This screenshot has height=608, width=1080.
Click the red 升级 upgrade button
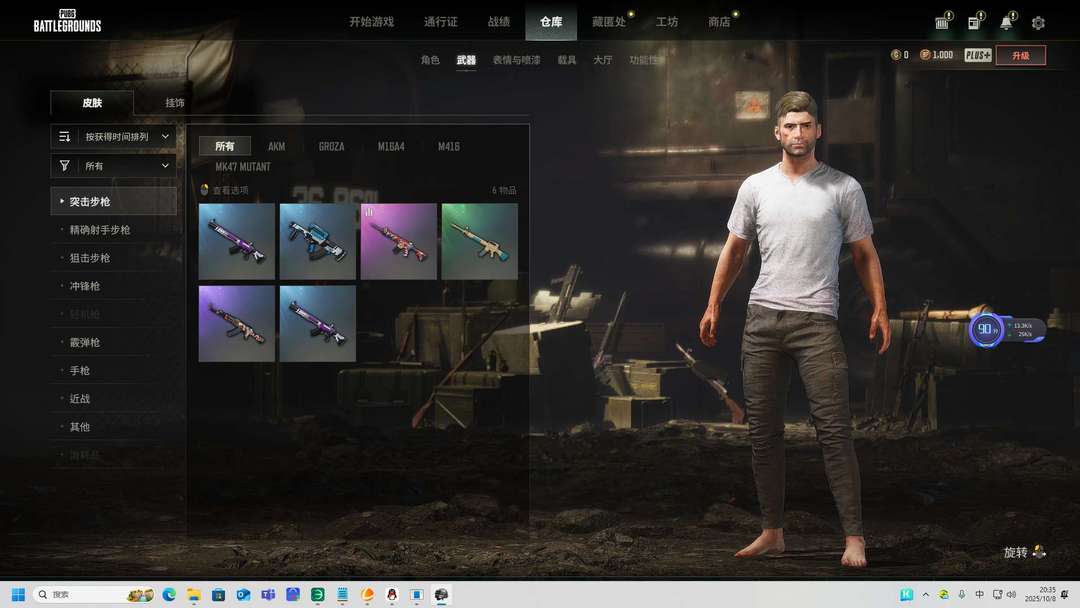coord(1020,55)
